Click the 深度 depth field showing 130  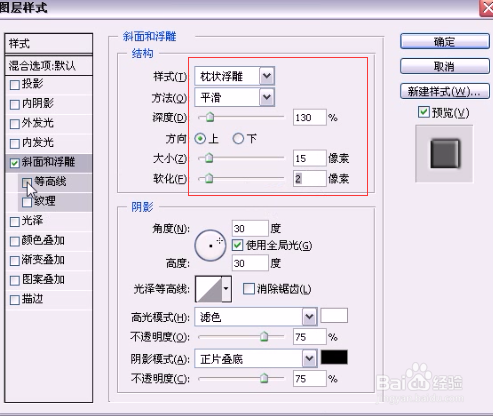309,118
